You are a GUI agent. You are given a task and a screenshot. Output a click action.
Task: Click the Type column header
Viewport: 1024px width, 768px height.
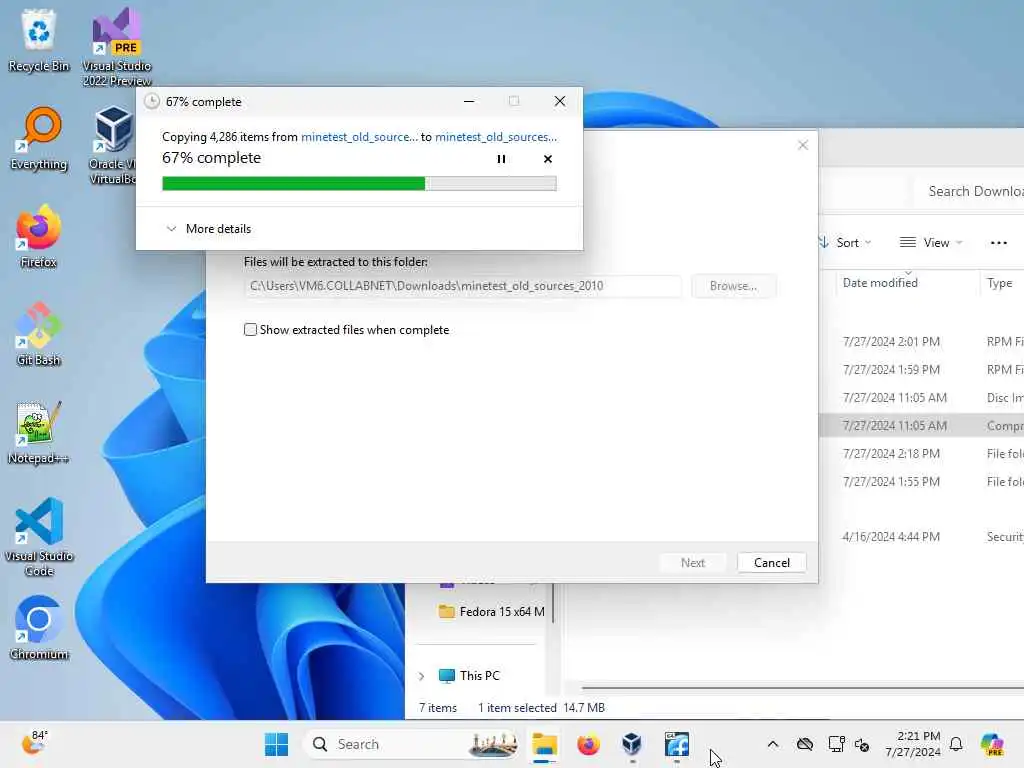click(1001, 283)
